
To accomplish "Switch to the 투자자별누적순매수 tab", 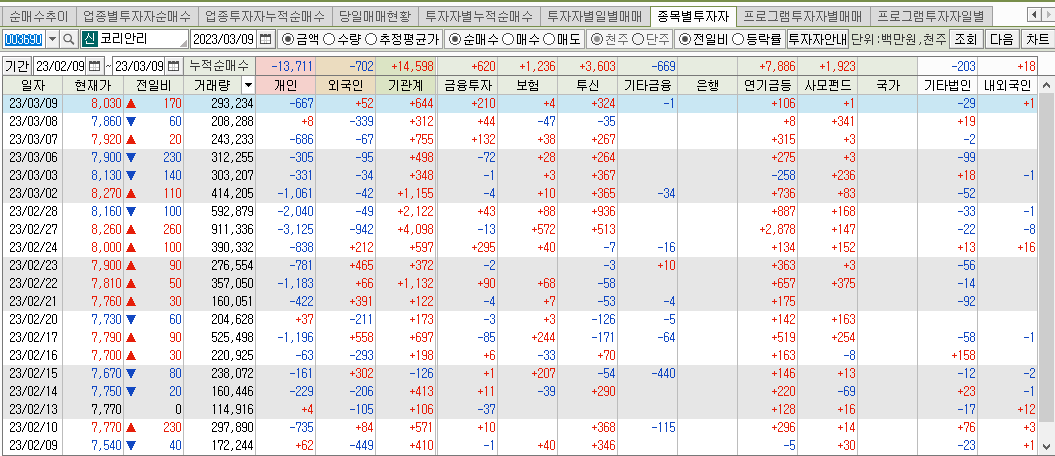I will (479, 15).
